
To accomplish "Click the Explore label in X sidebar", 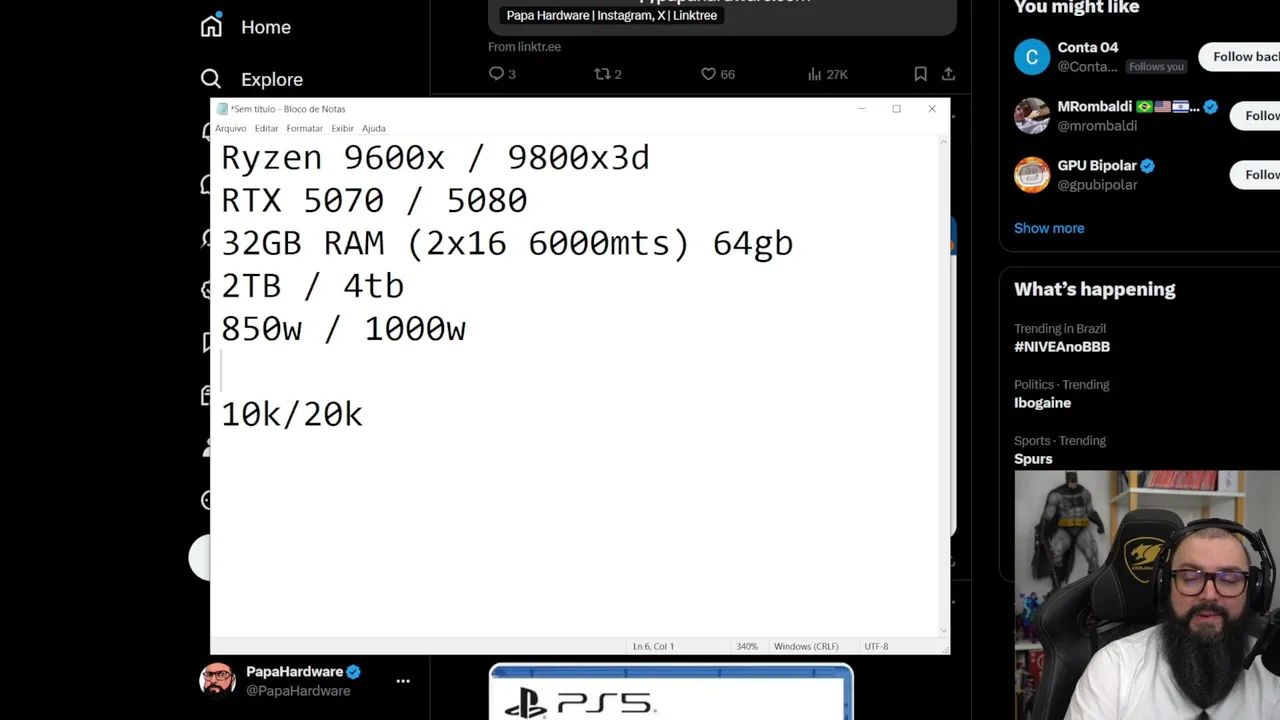I will coord(272,79).
